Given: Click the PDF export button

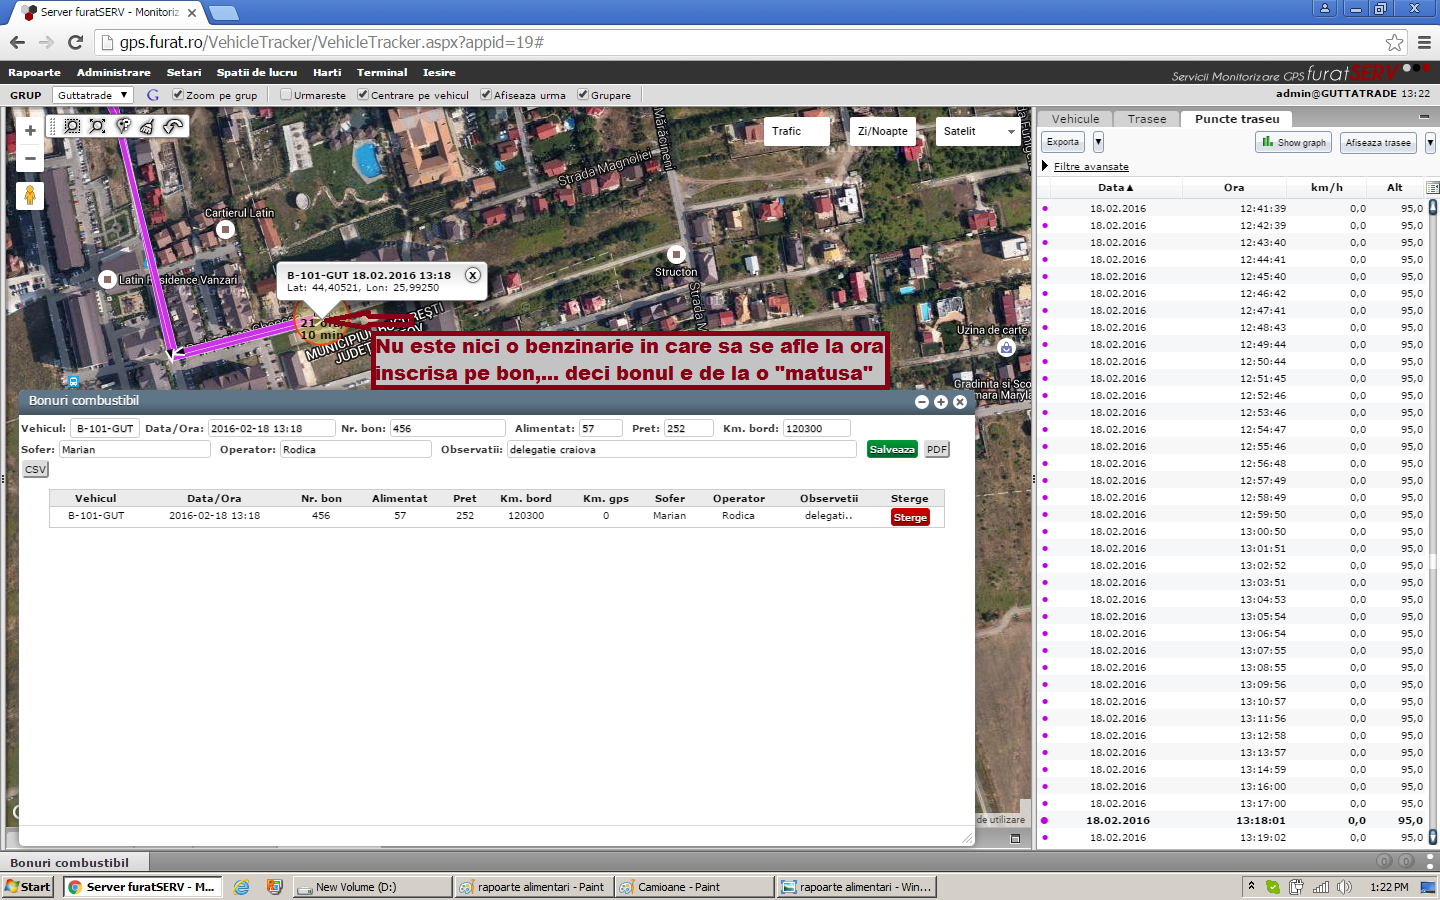Looking at the screenshot, I should point(937,449).
